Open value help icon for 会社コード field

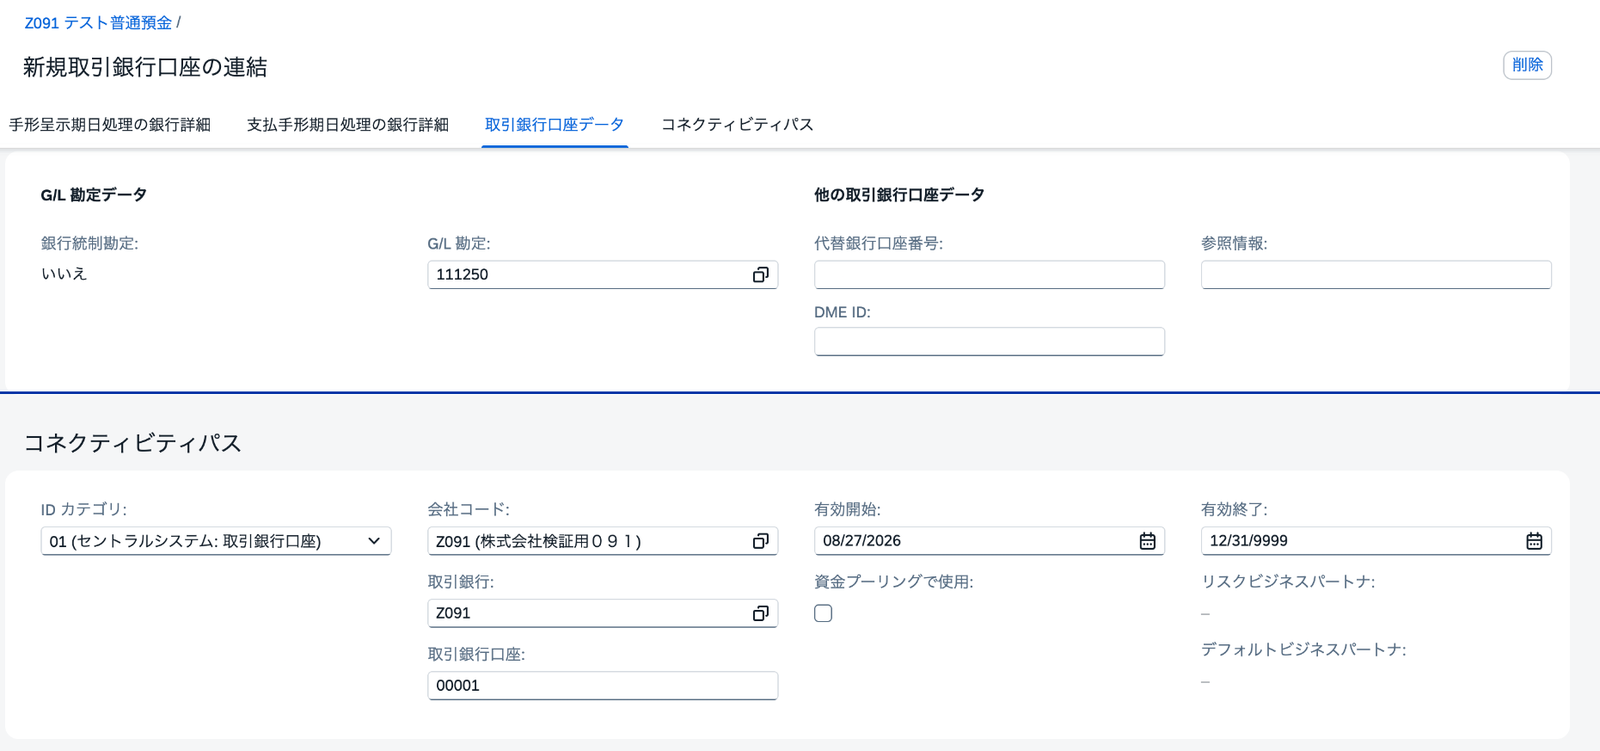760,541
